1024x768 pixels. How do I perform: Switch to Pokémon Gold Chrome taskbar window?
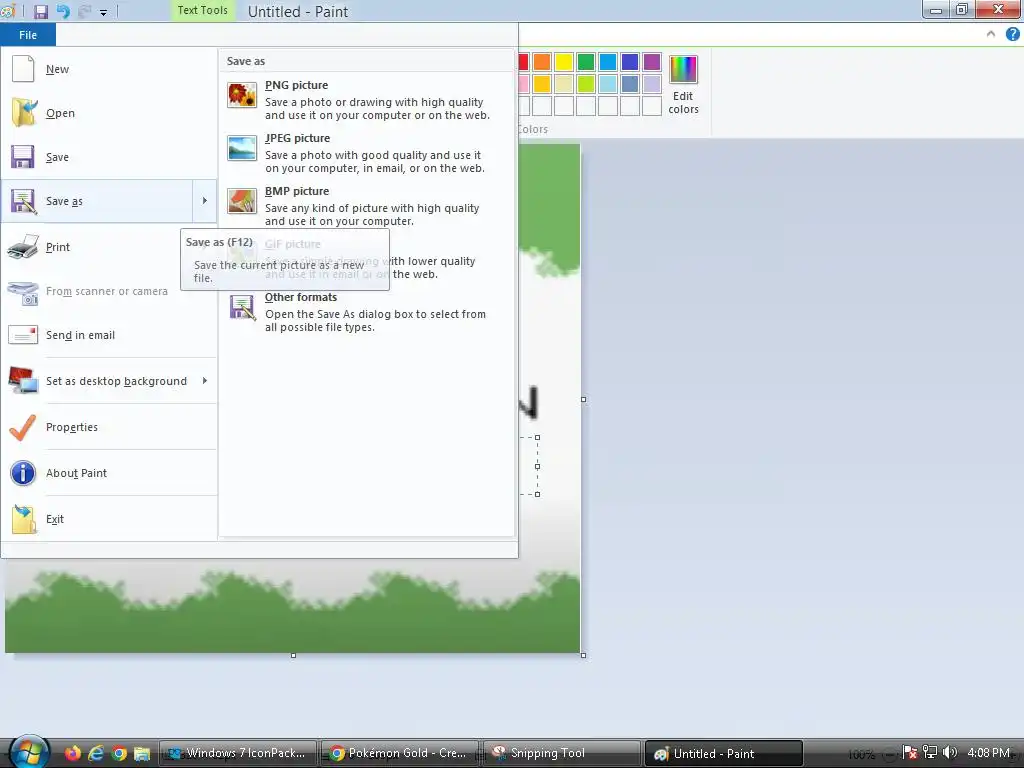pyautogui.click(x=401, y=753)
